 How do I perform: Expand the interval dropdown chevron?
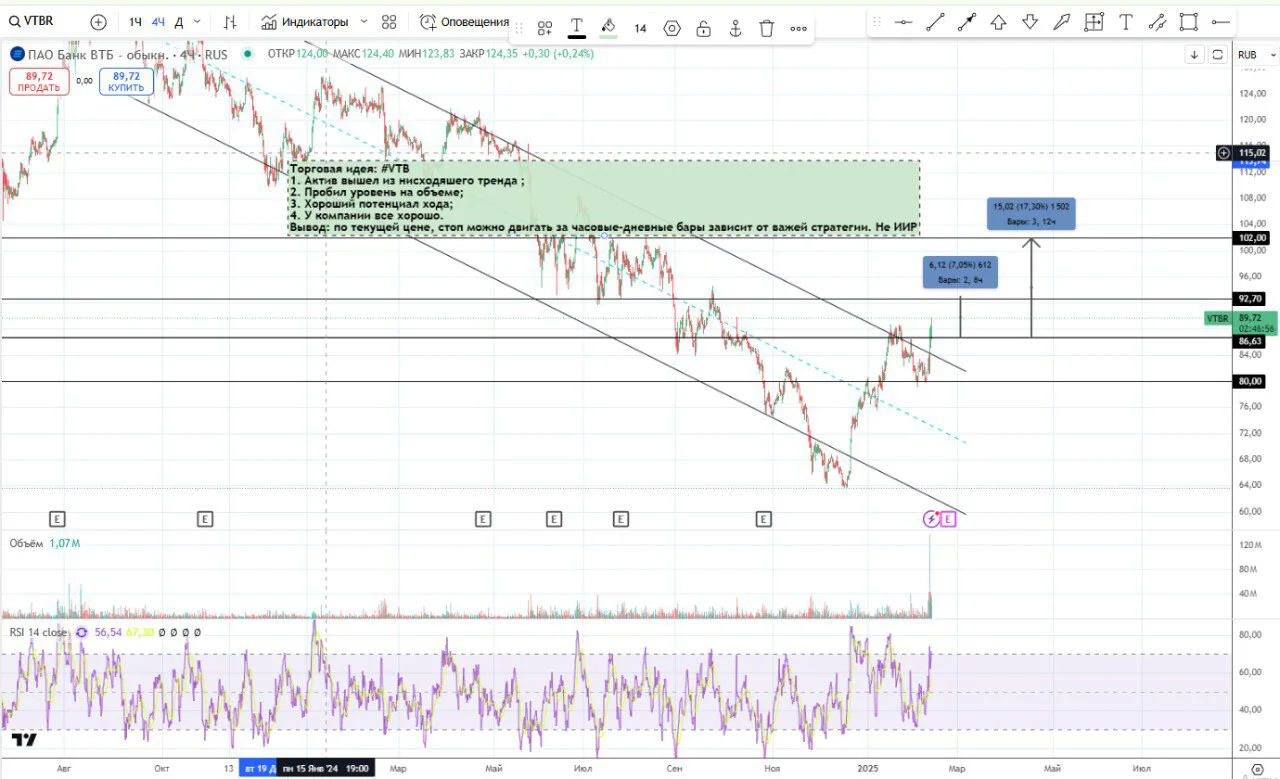(x=198, y=22)
